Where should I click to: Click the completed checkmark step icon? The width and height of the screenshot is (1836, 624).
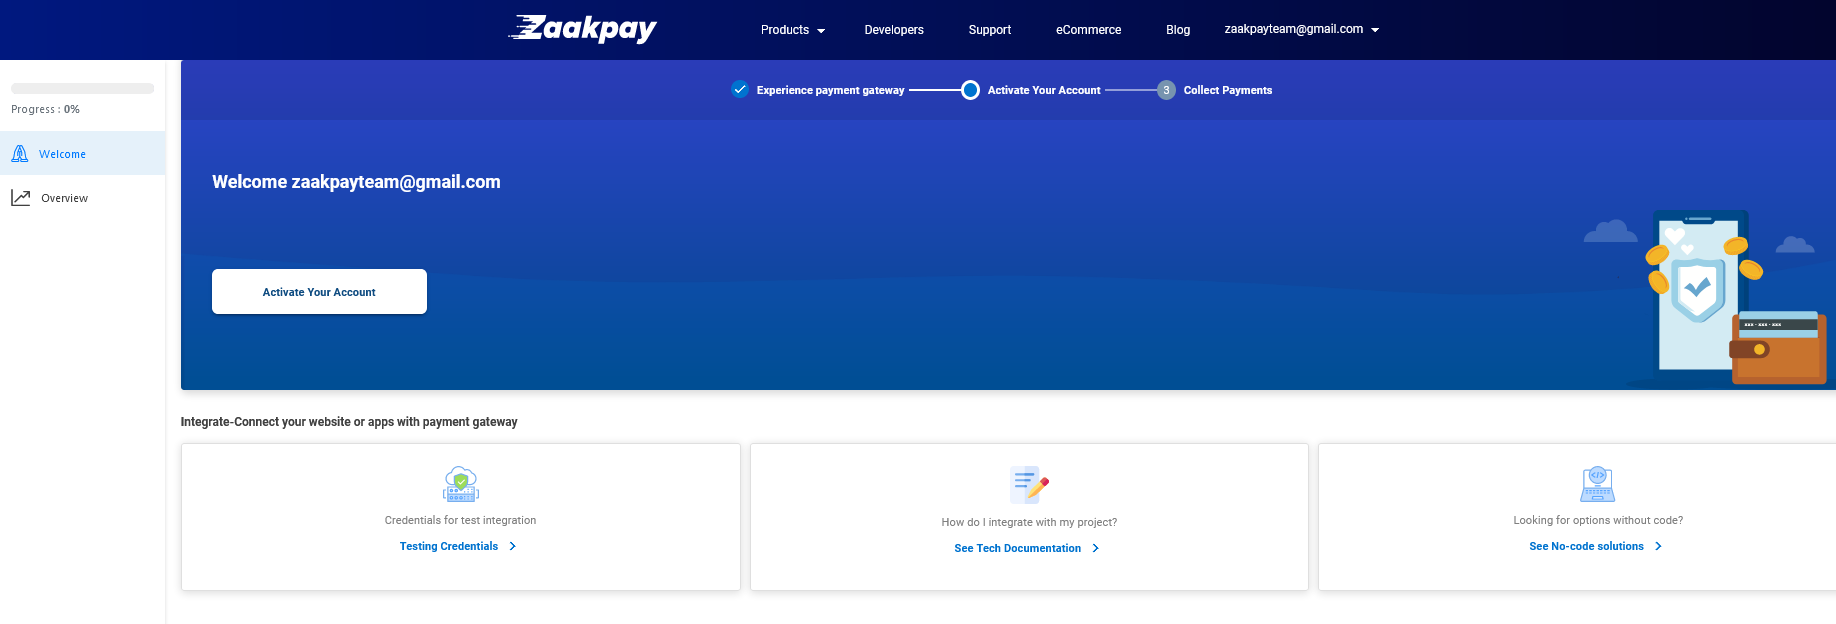(x=740, y=89)
